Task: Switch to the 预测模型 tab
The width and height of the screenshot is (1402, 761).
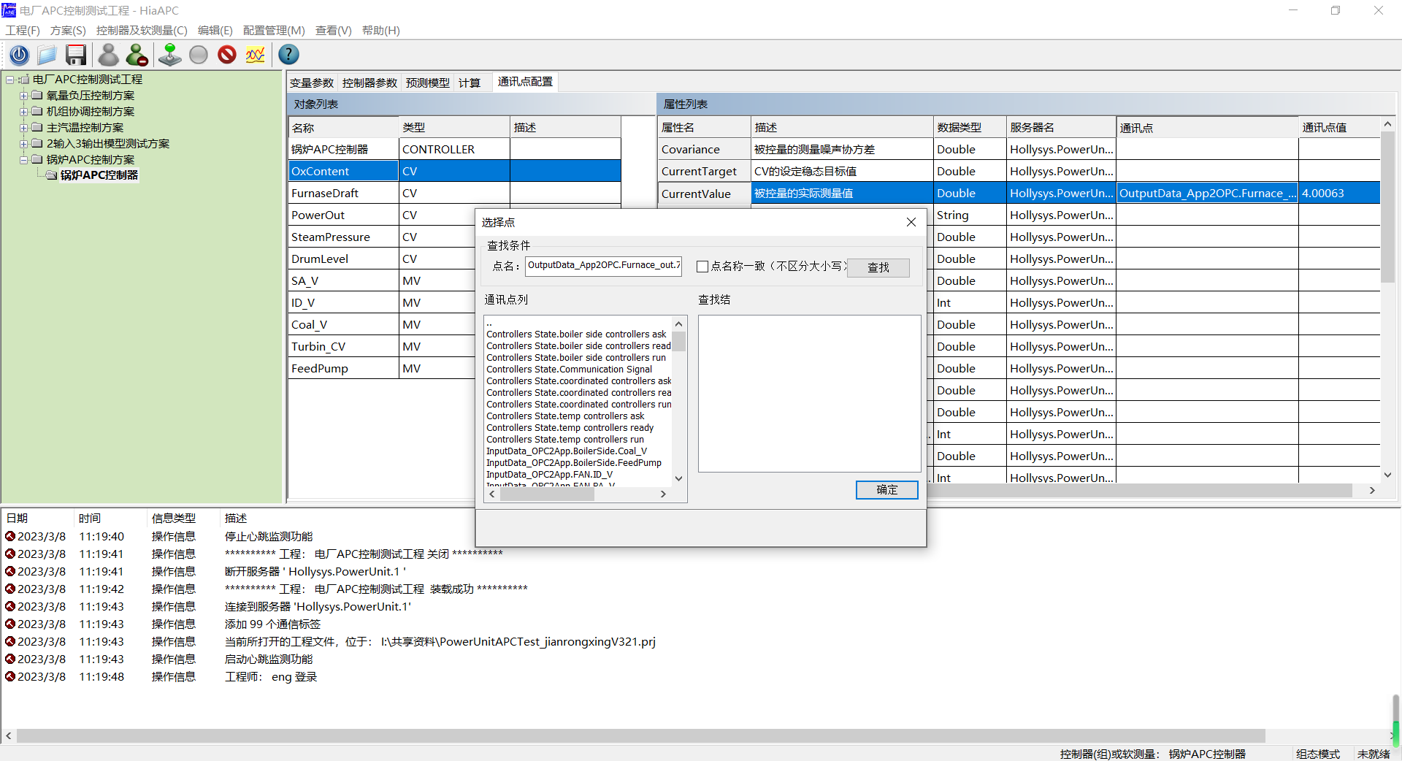Action: pos(427,83)
